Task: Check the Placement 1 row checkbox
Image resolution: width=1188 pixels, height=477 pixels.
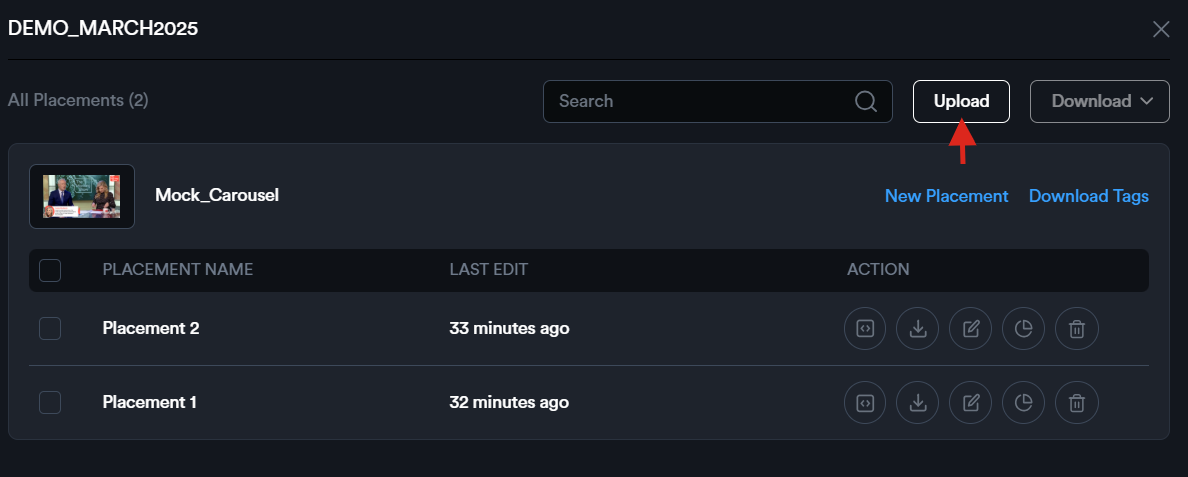Action: click(50, 403)
